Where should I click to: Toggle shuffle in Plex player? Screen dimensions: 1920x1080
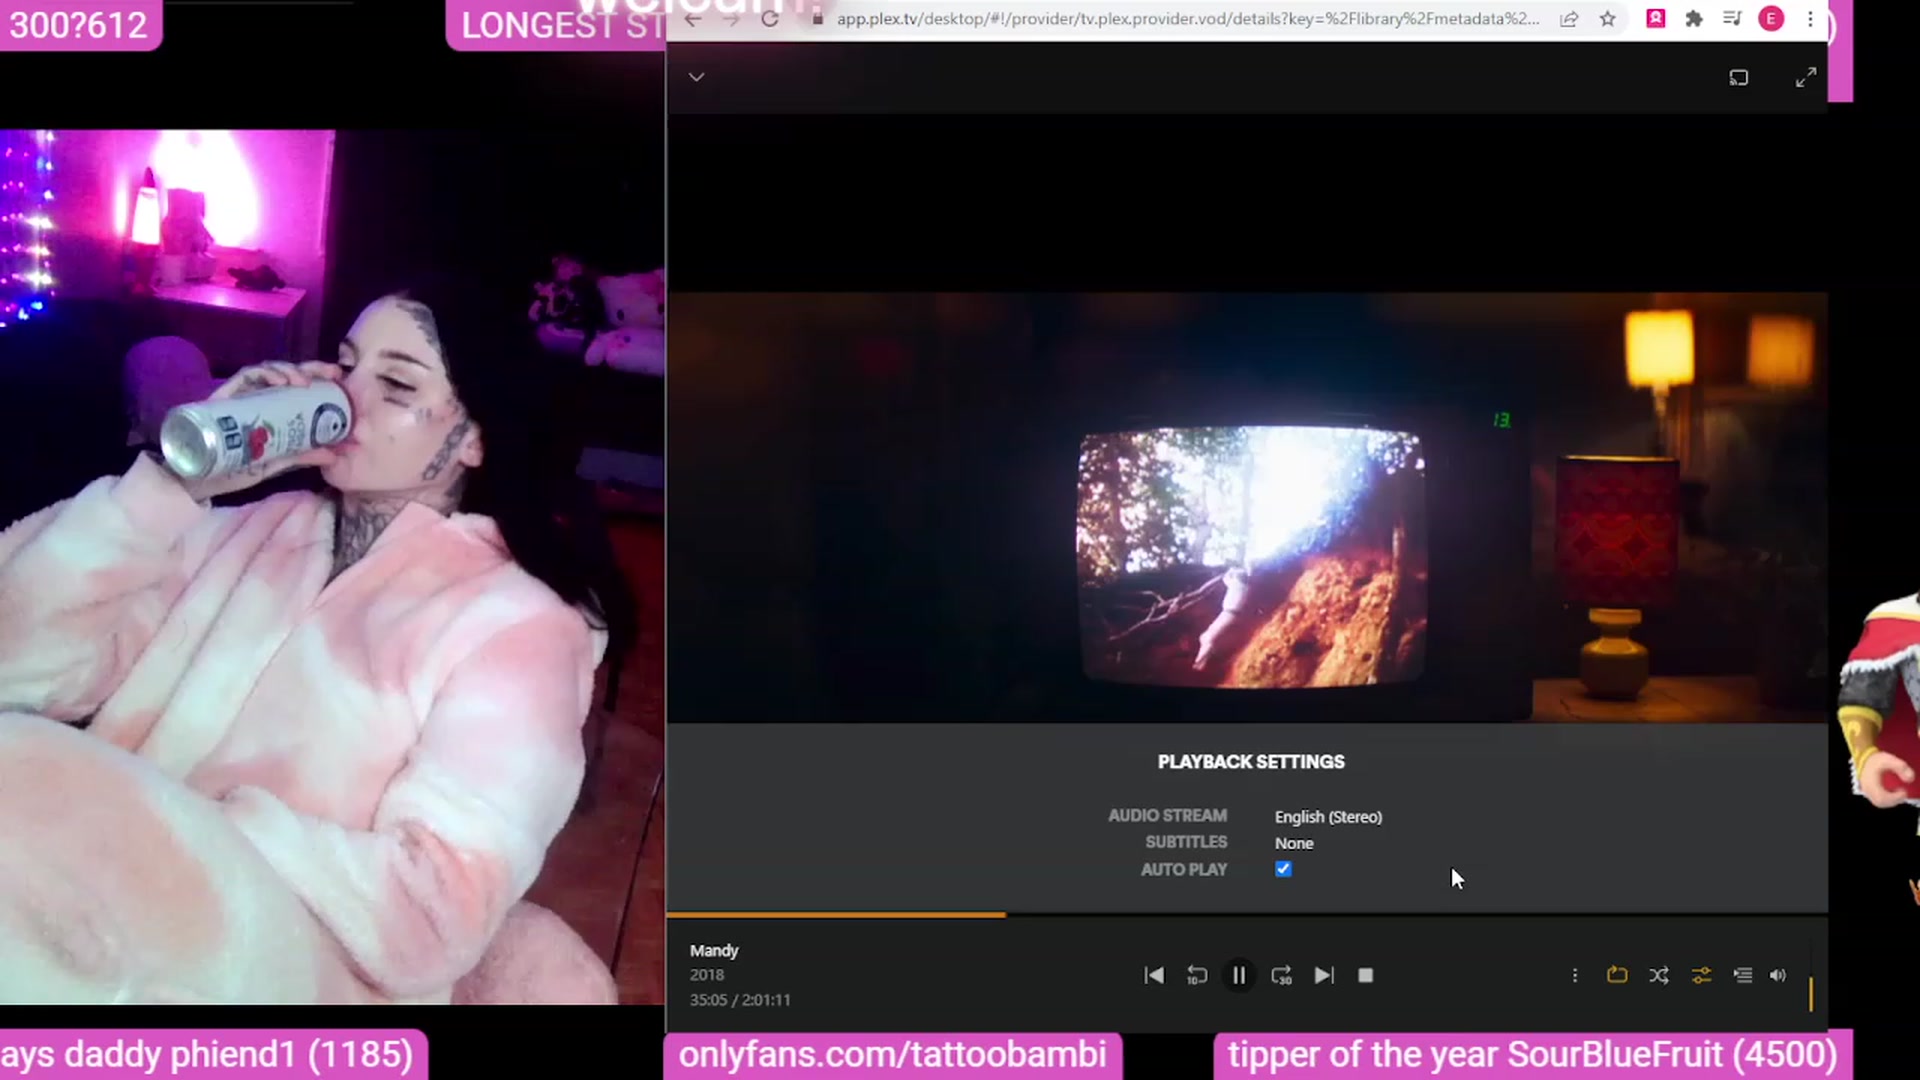tap(1658, 975)
